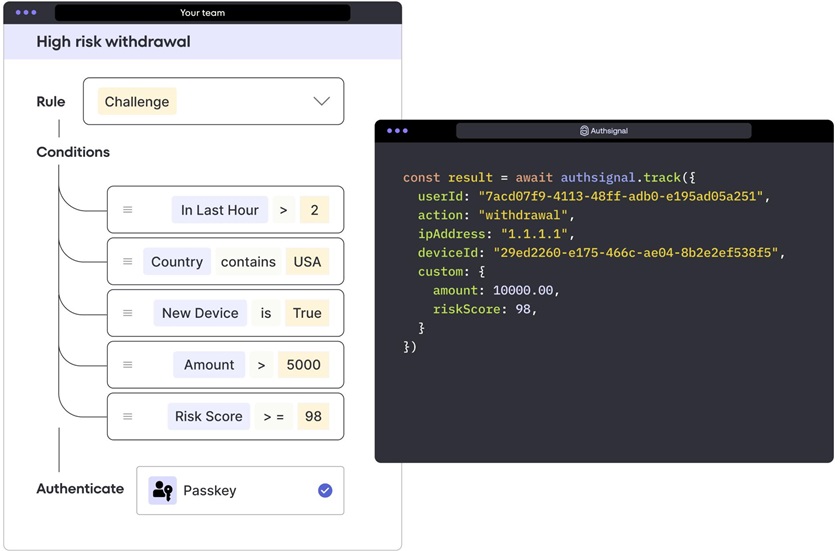Open the Rule dropdown showing Challenge

click(x=213, y=101)
